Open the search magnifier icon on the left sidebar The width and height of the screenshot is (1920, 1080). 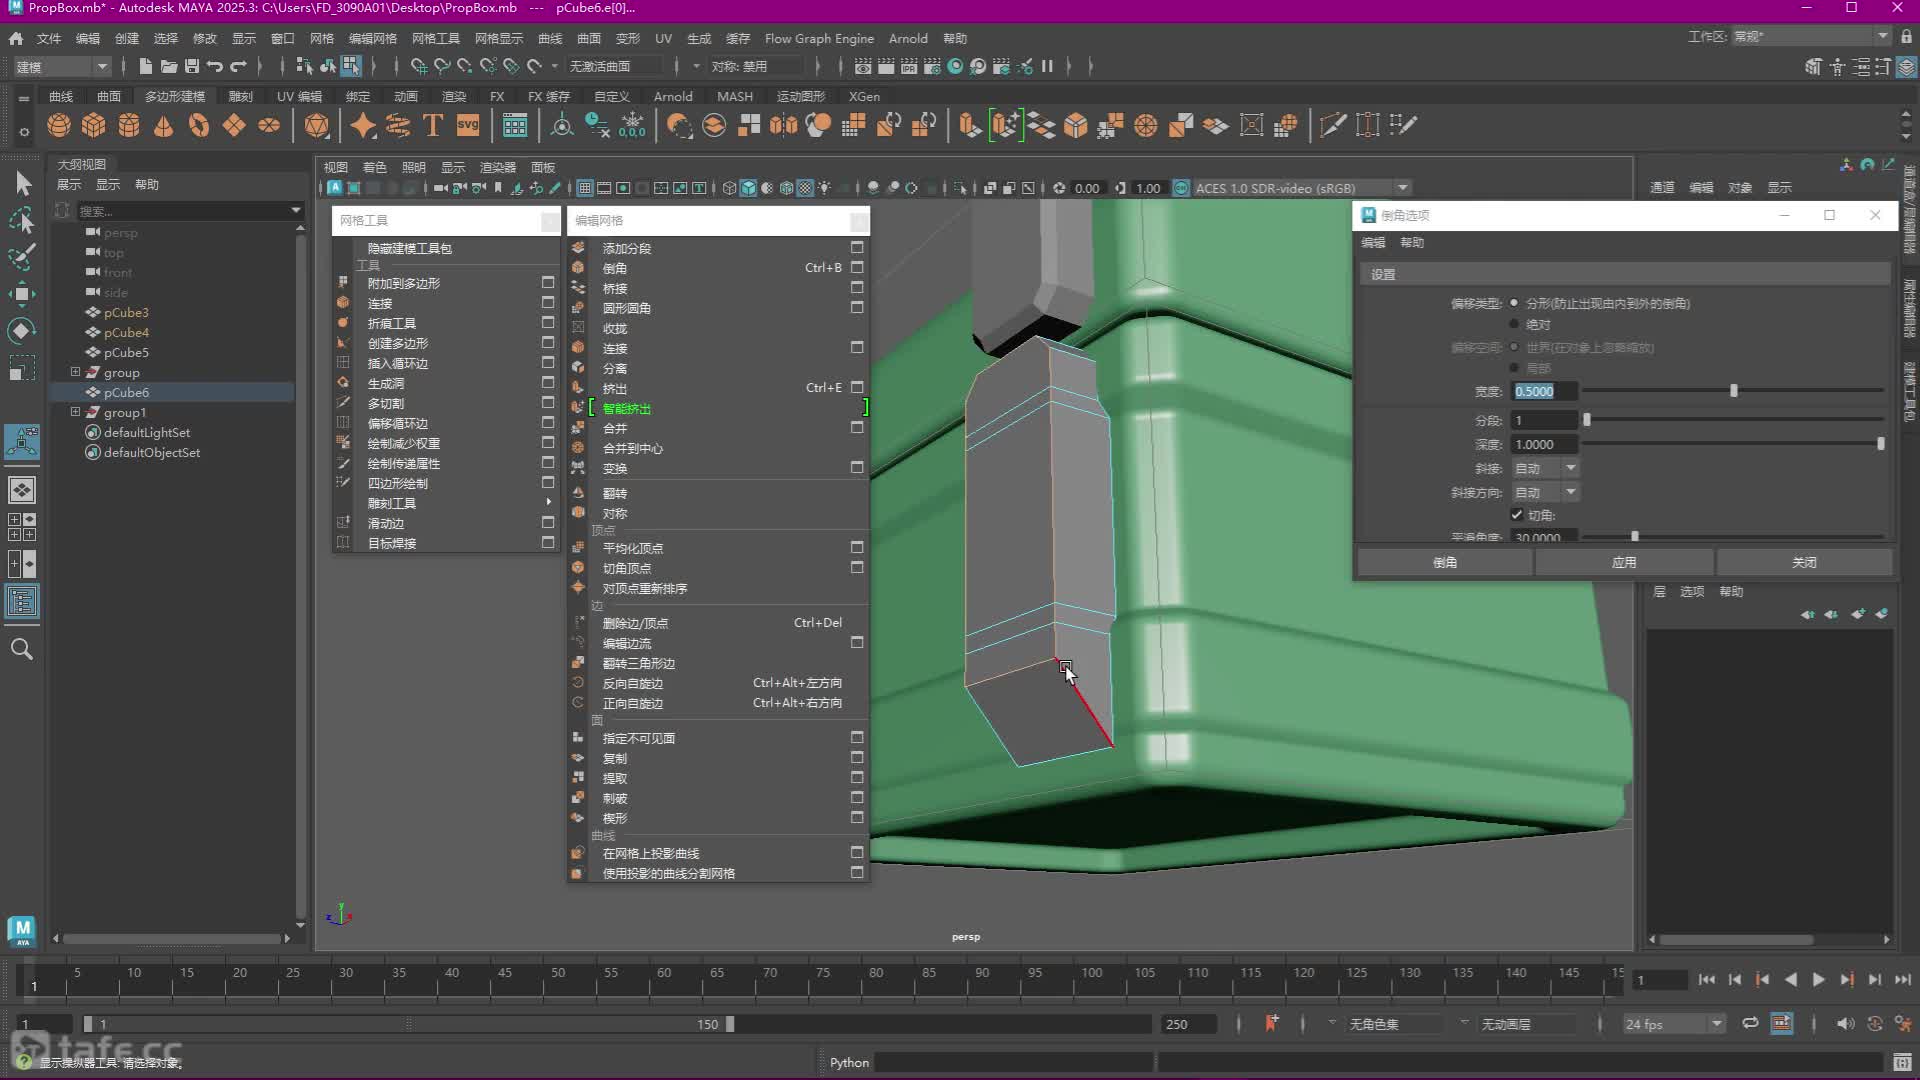click(x=22, y=649)
